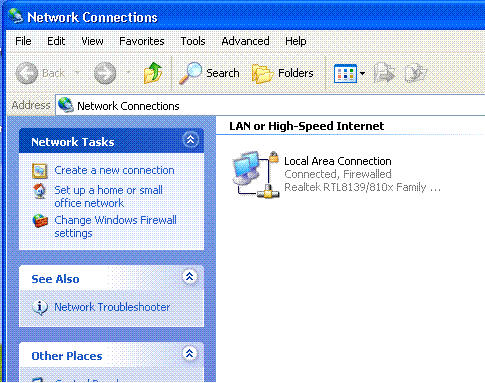Open the Advanced menu
This screenshot has width=485, height=383.
[245, 41]
